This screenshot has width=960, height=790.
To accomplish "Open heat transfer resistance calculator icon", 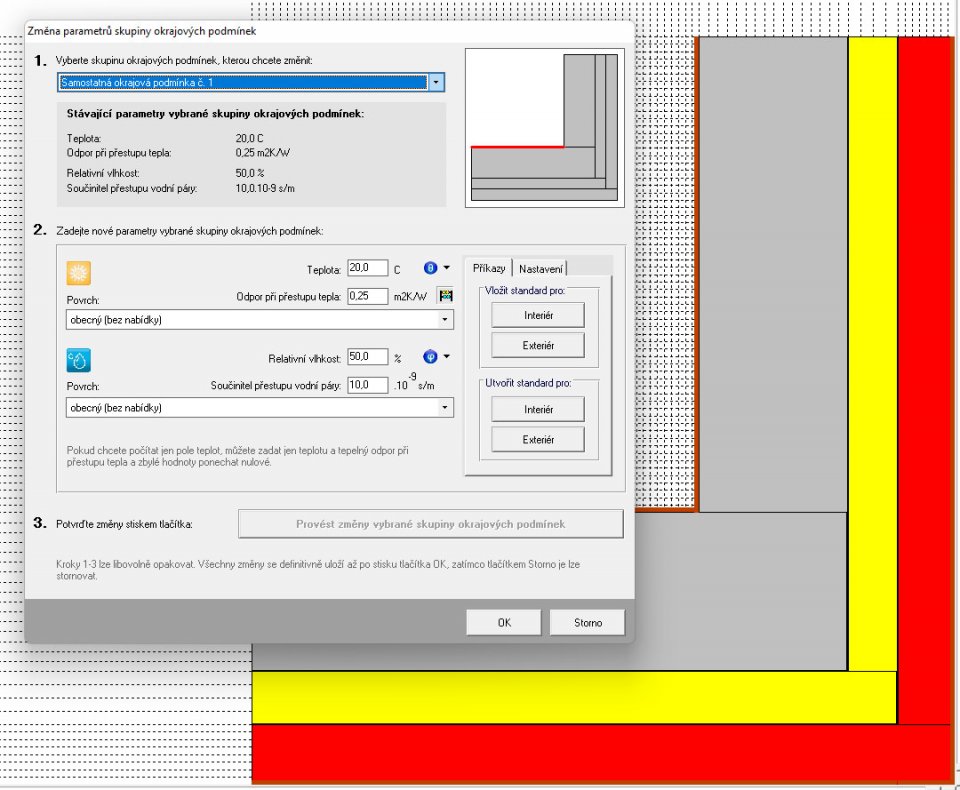I will pyautogui.click(x=446, y=296).
